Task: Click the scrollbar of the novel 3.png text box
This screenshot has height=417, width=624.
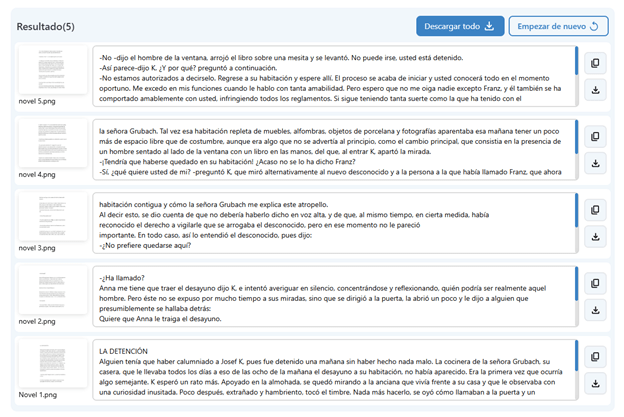Action: click(x=576, y=210)
